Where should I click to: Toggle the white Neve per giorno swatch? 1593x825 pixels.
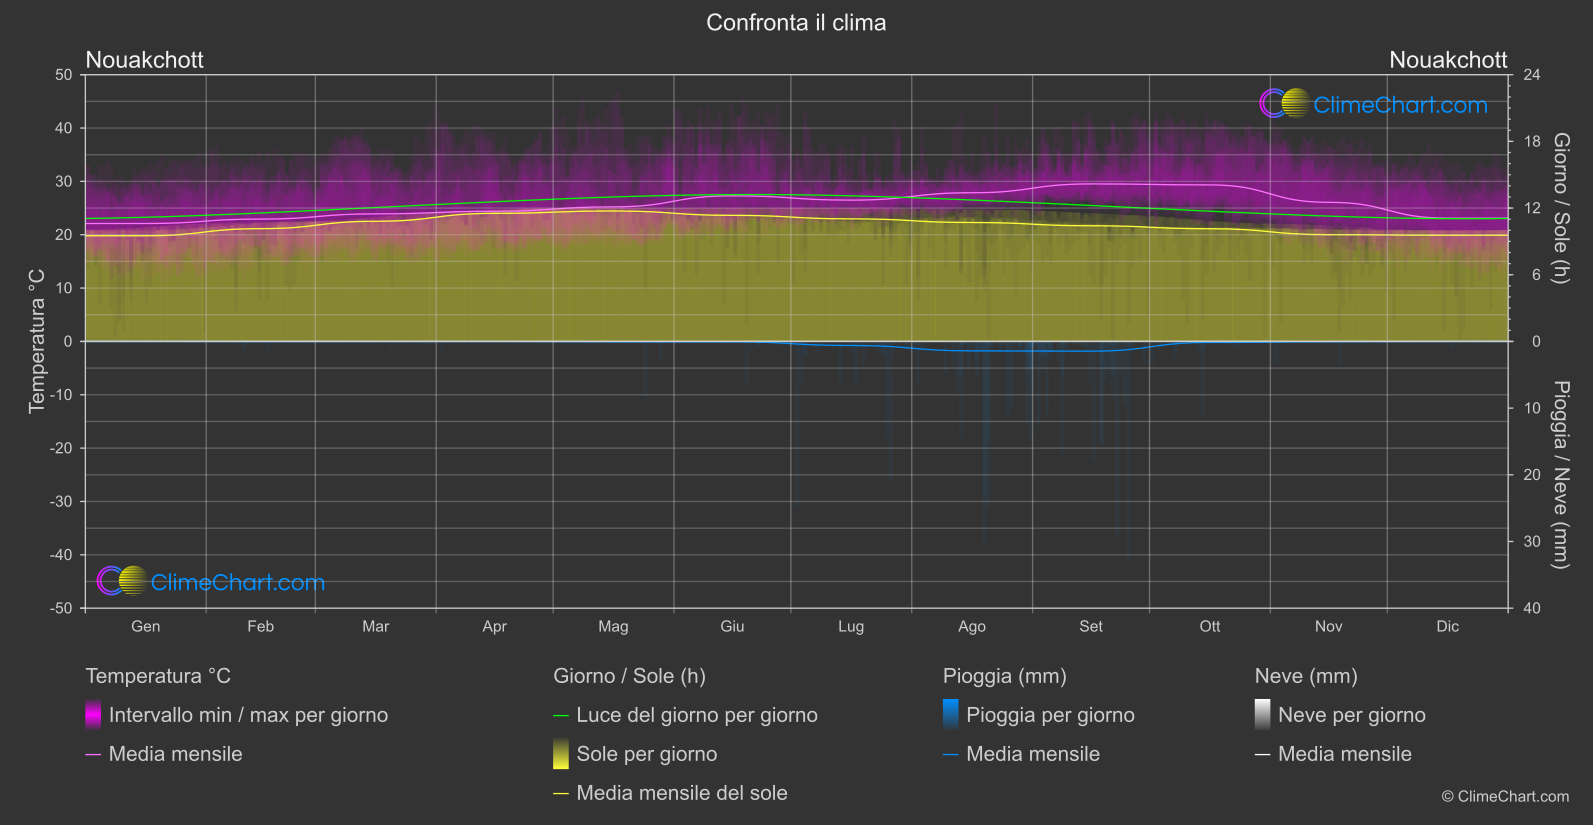1263,714
